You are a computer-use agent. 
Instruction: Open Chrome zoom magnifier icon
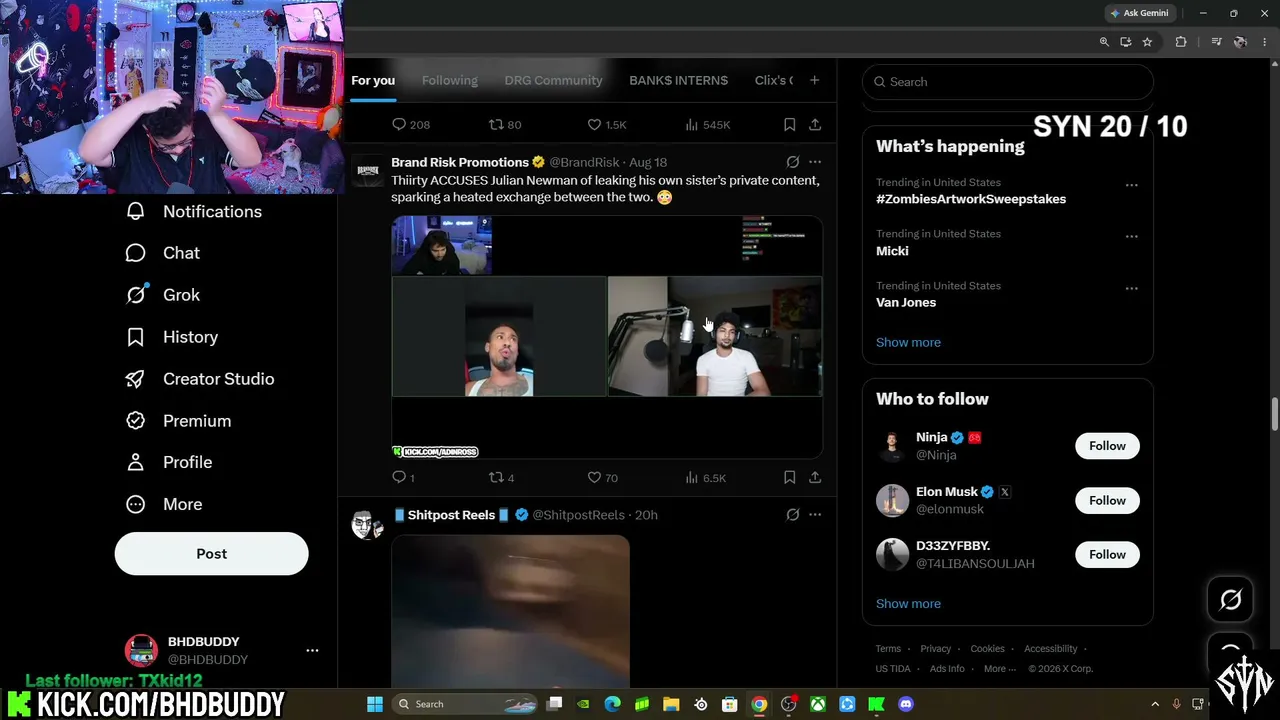tap(1104, 42)
